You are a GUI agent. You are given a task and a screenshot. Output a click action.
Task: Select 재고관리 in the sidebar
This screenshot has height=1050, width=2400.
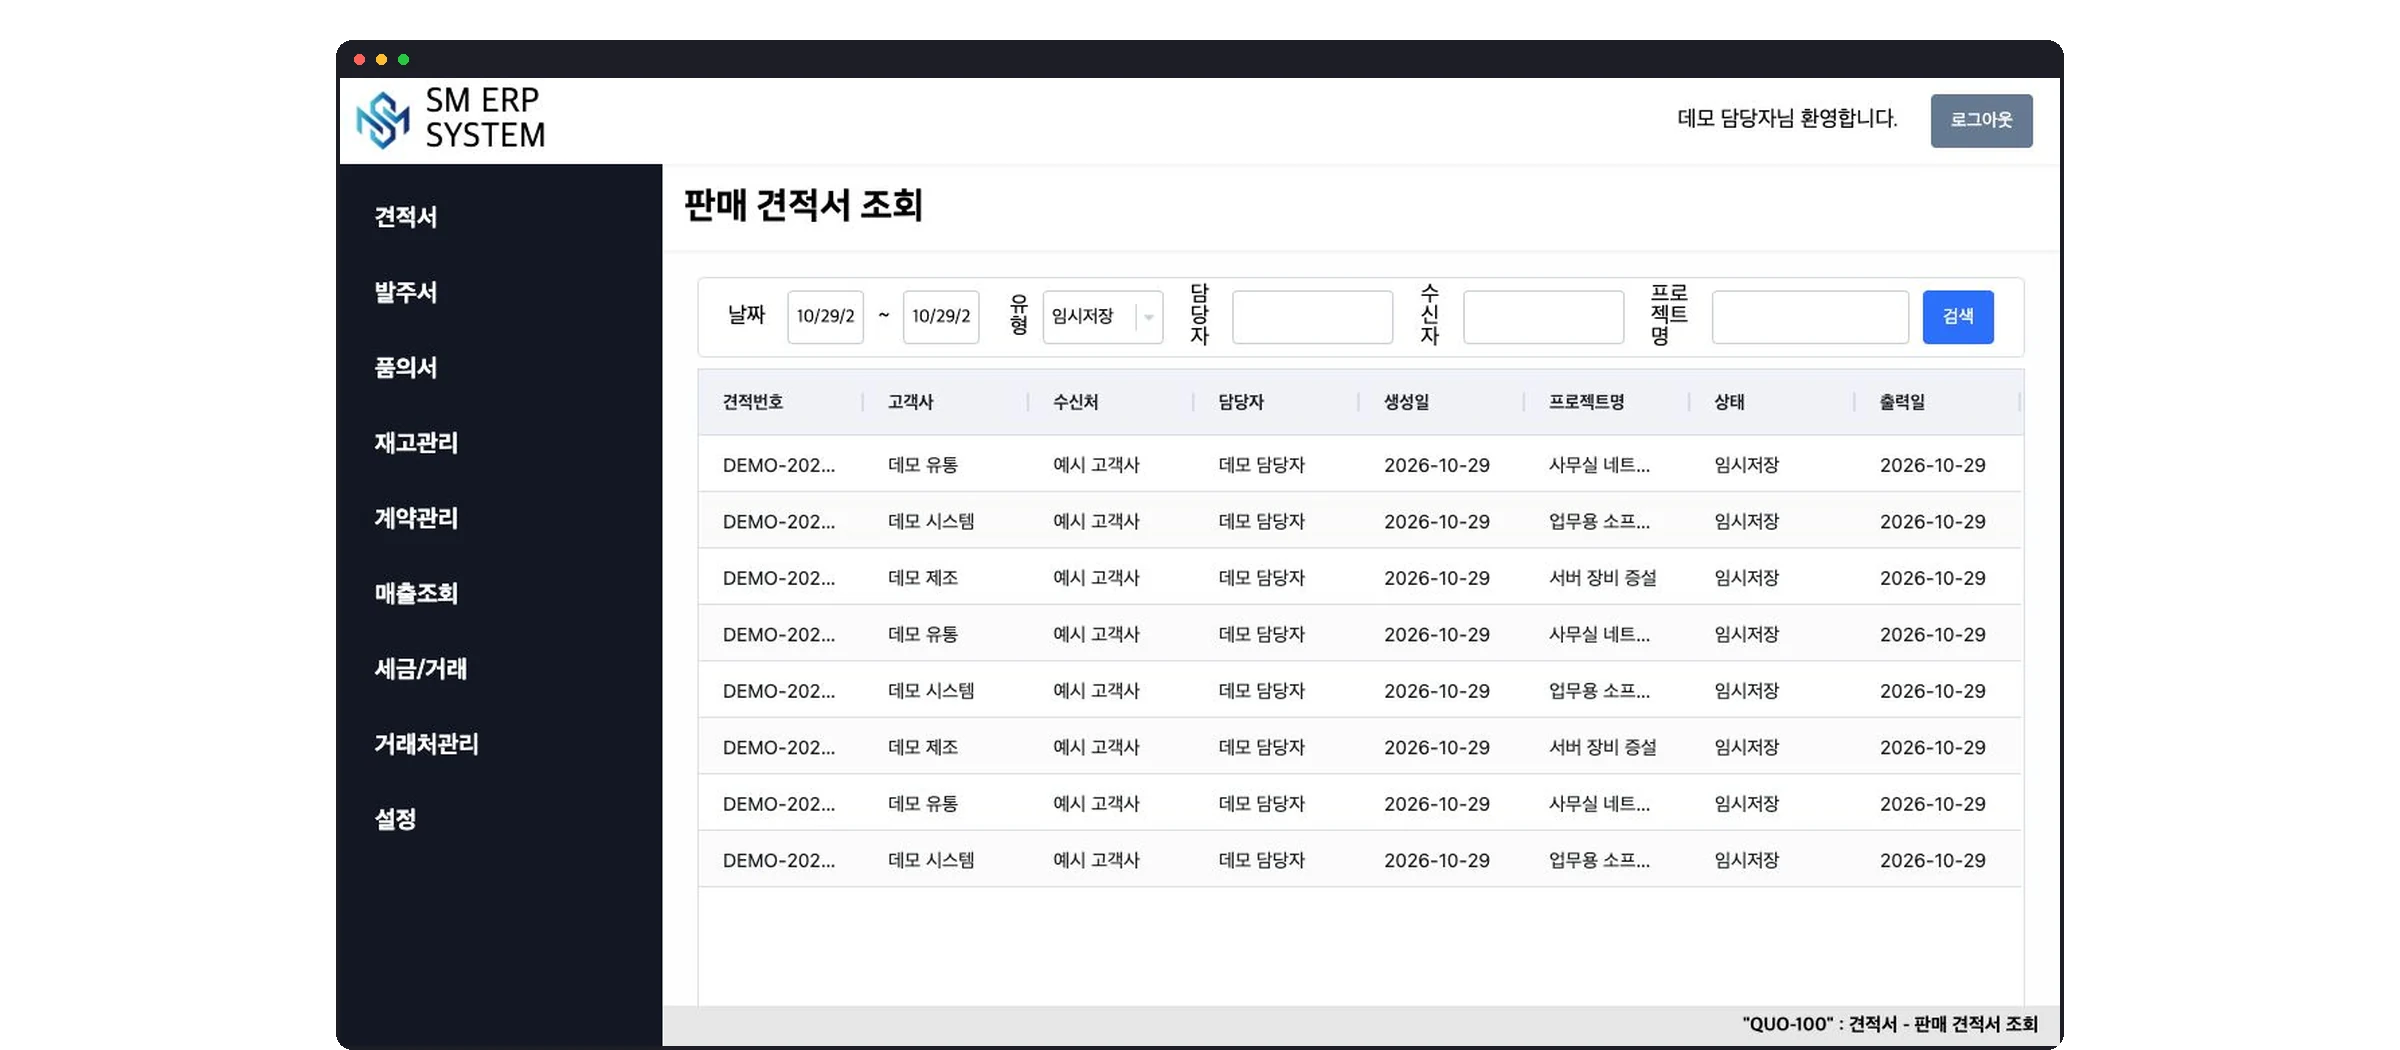pyautogui.click(x=416, y=442)
